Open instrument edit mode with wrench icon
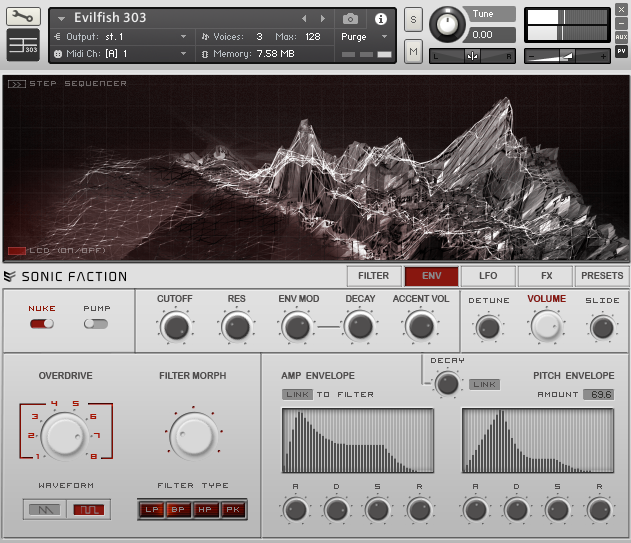Screen dimensions: 631x543 pos(24,17)
